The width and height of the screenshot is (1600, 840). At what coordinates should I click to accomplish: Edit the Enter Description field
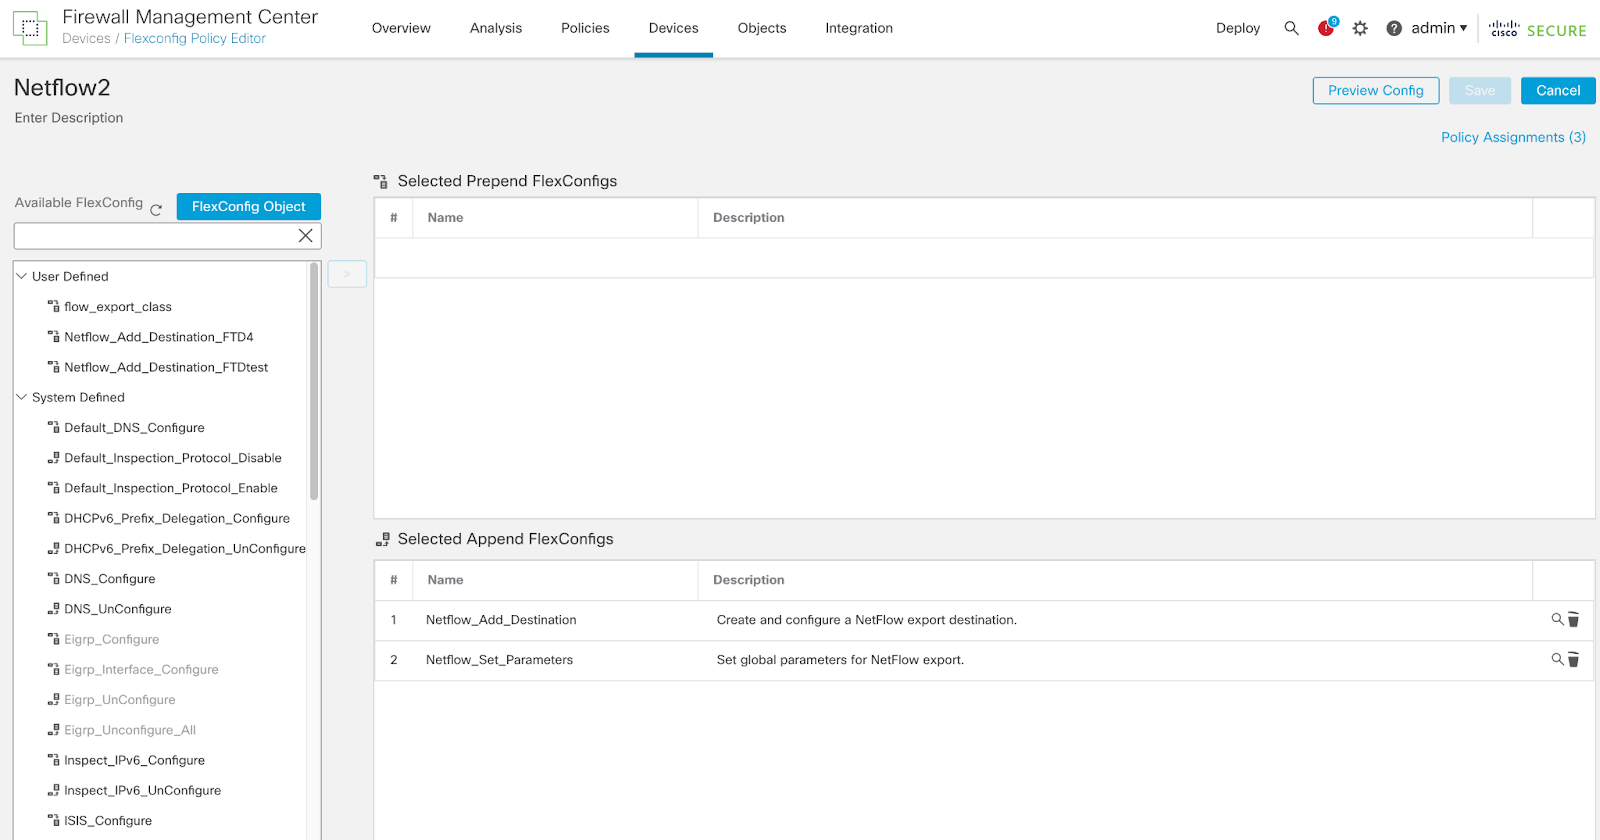pos(69,118)
